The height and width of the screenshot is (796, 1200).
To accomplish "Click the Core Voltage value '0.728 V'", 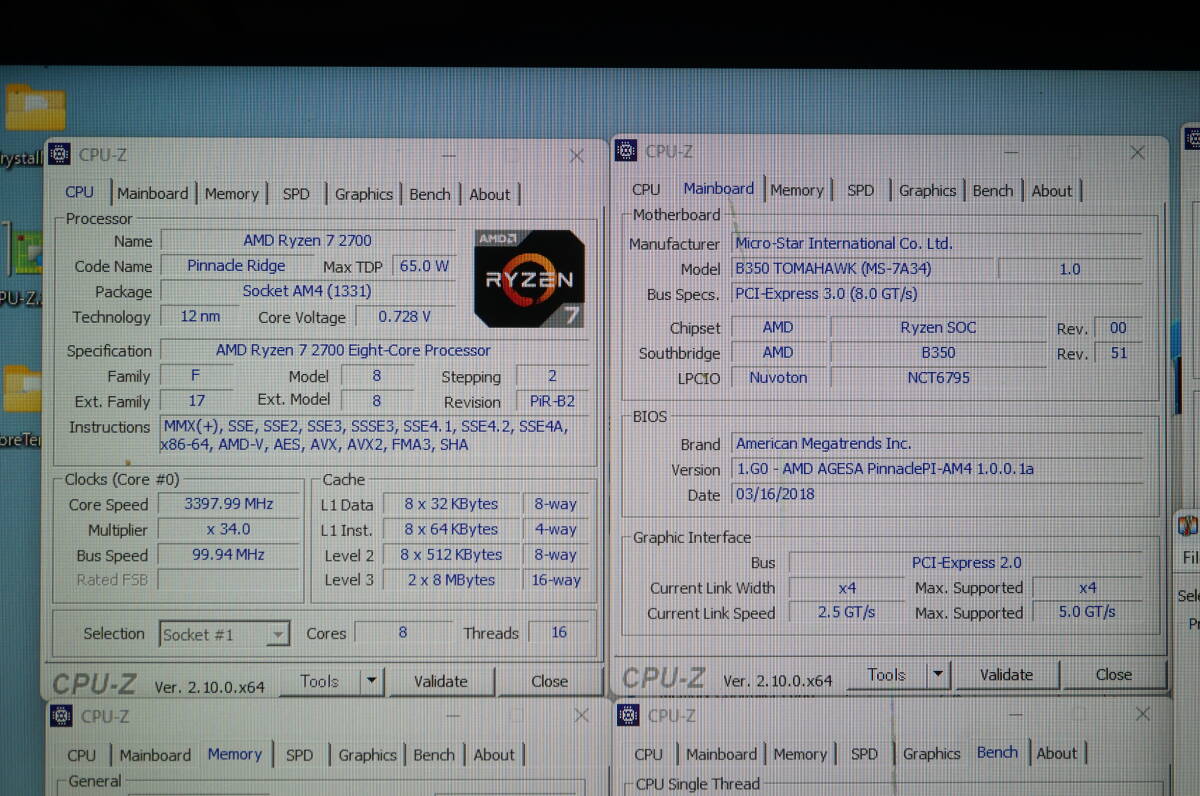I will pyautogui.click(x=404, y=317).
